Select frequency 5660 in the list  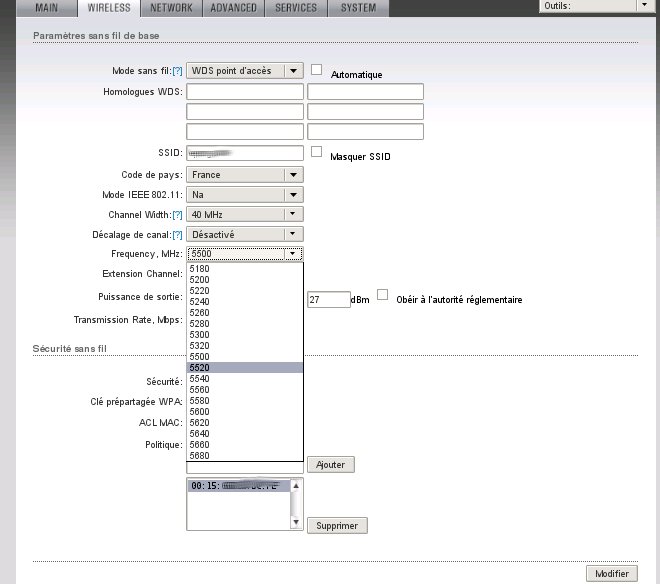[245, 444]
